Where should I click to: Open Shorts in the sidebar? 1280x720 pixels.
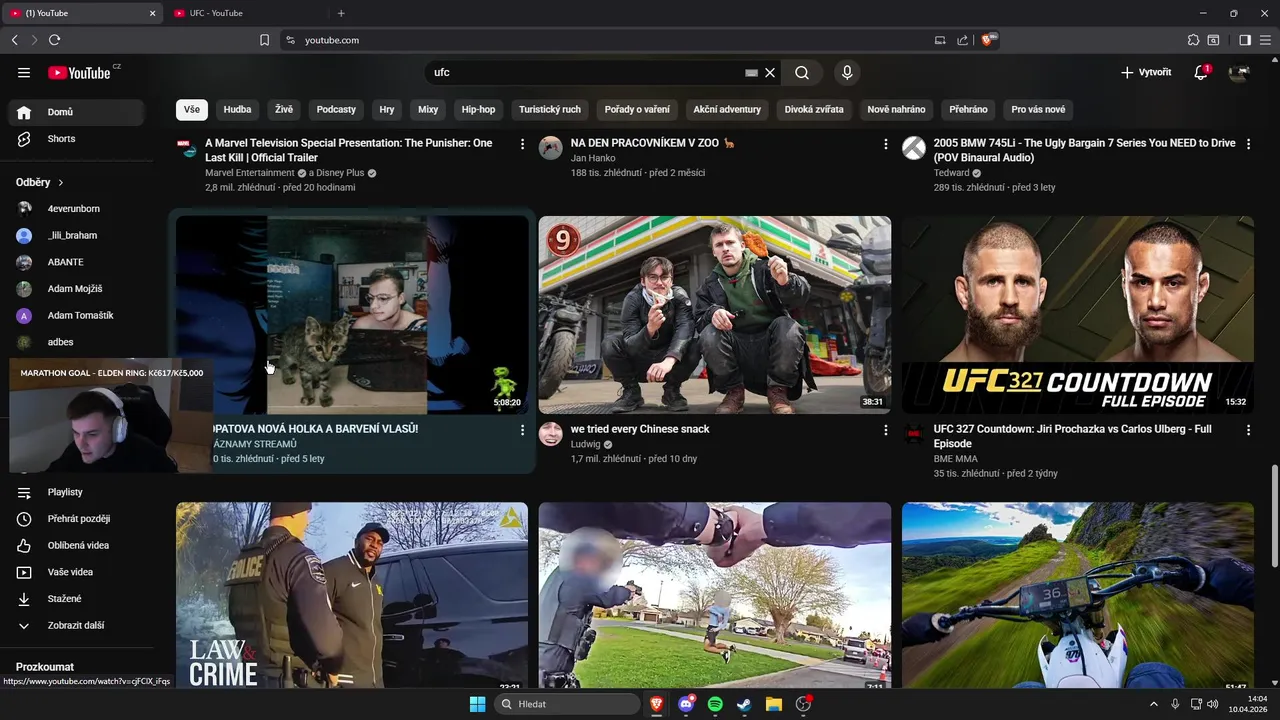click(78, 139)
